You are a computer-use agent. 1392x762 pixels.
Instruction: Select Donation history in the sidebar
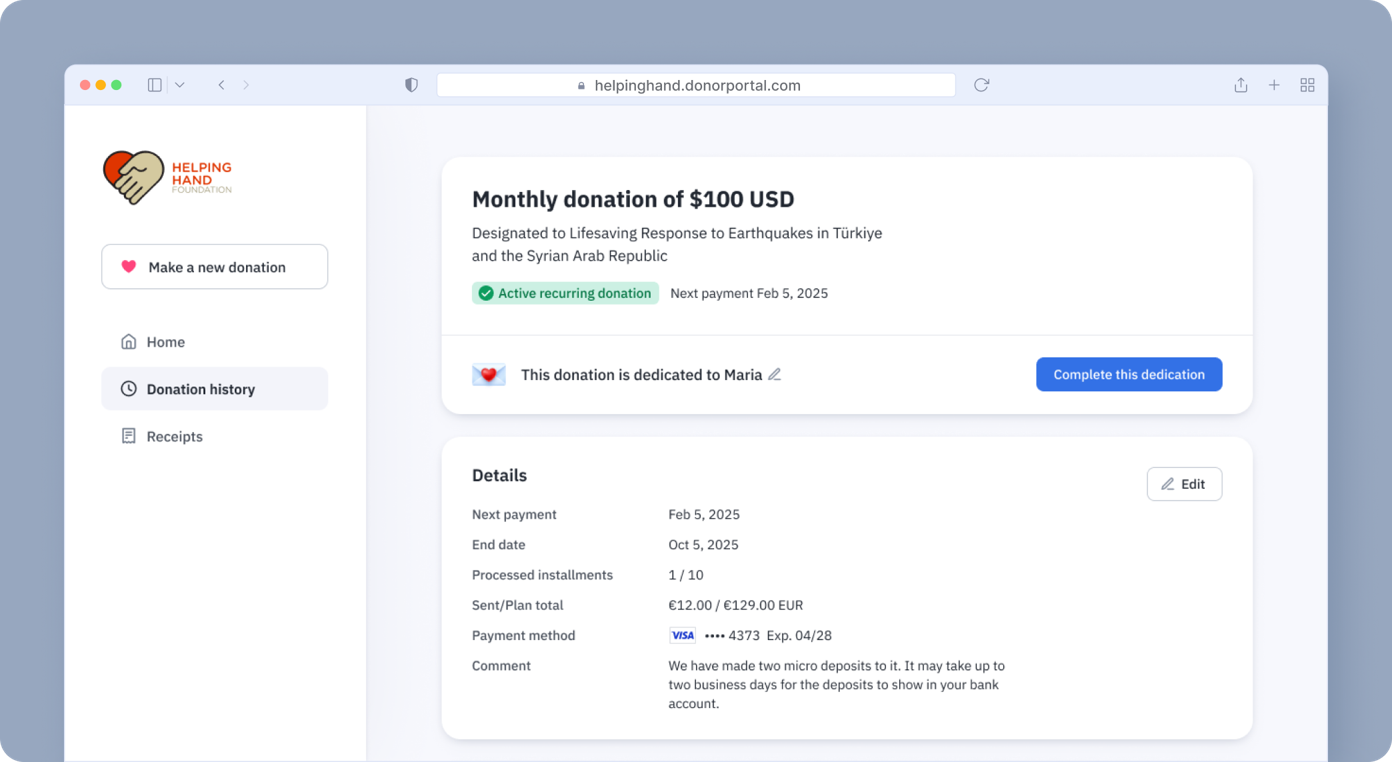point(201,388)
